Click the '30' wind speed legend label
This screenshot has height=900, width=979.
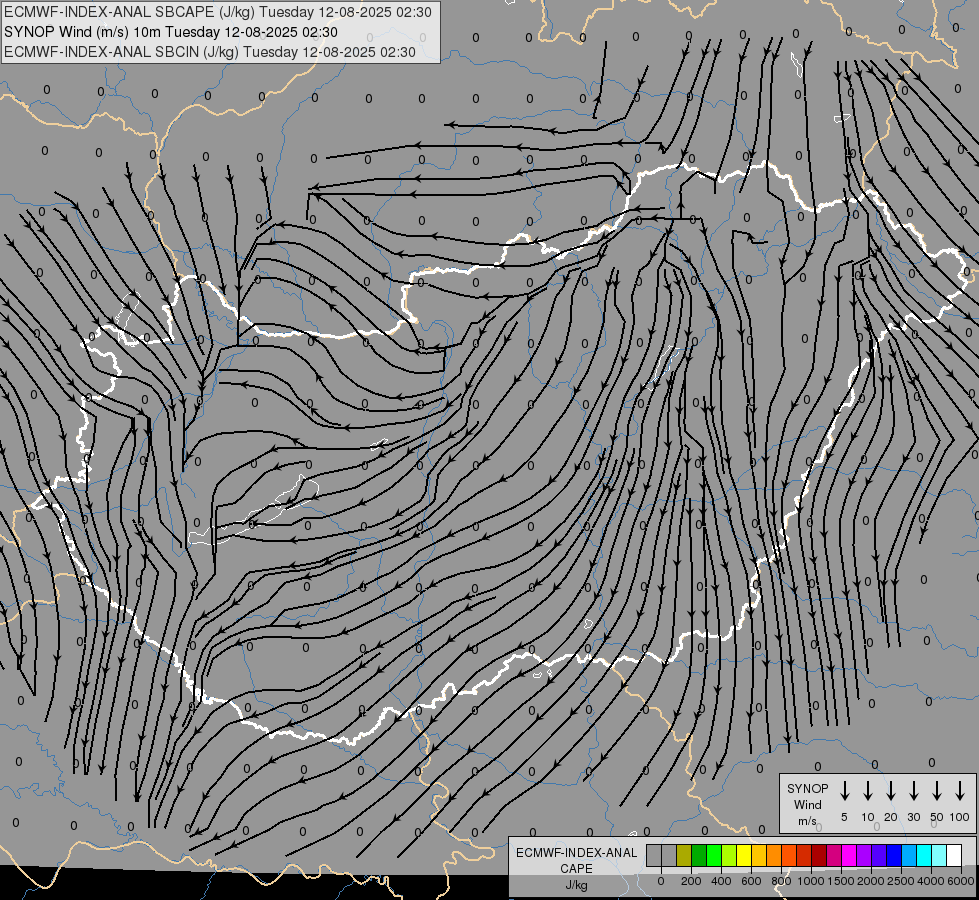point(914,817)
